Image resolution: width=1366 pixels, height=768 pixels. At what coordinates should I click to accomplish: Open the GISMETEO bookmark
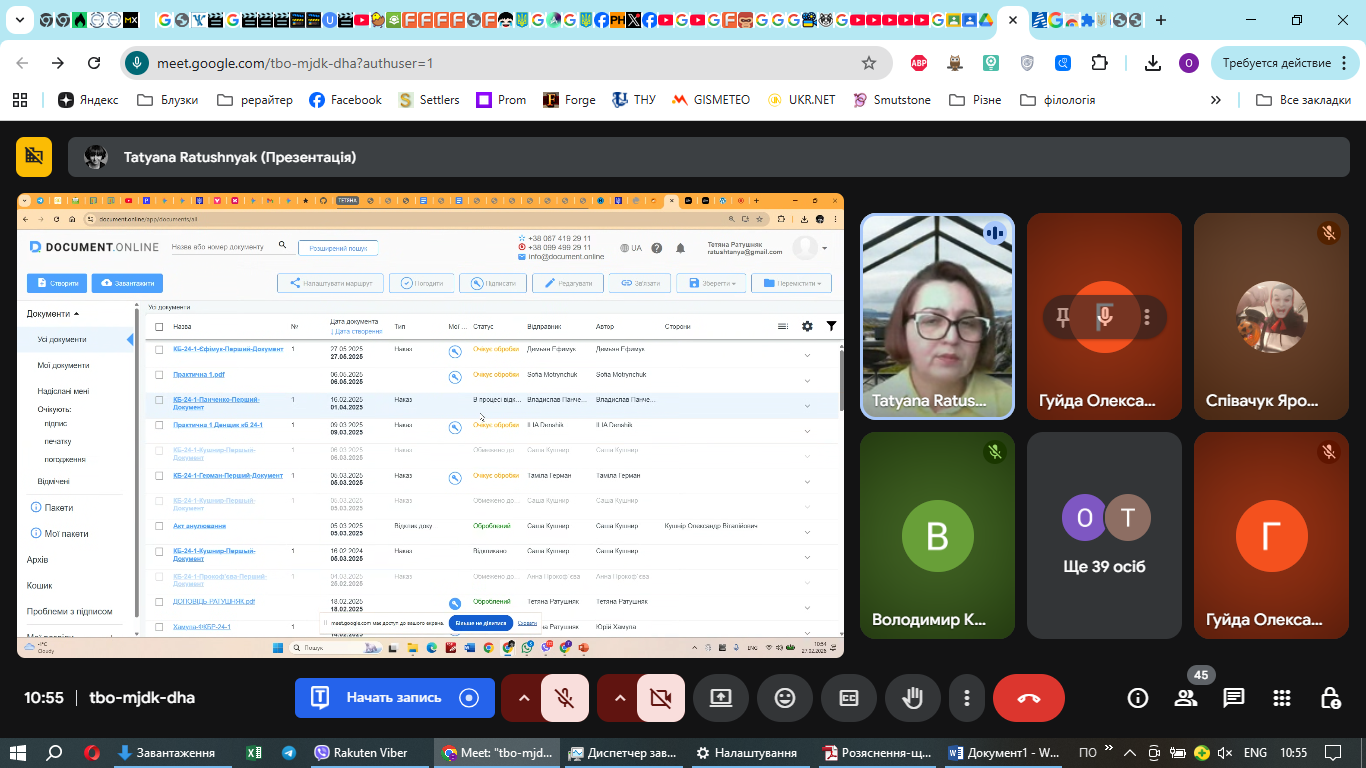pos(711,100)
